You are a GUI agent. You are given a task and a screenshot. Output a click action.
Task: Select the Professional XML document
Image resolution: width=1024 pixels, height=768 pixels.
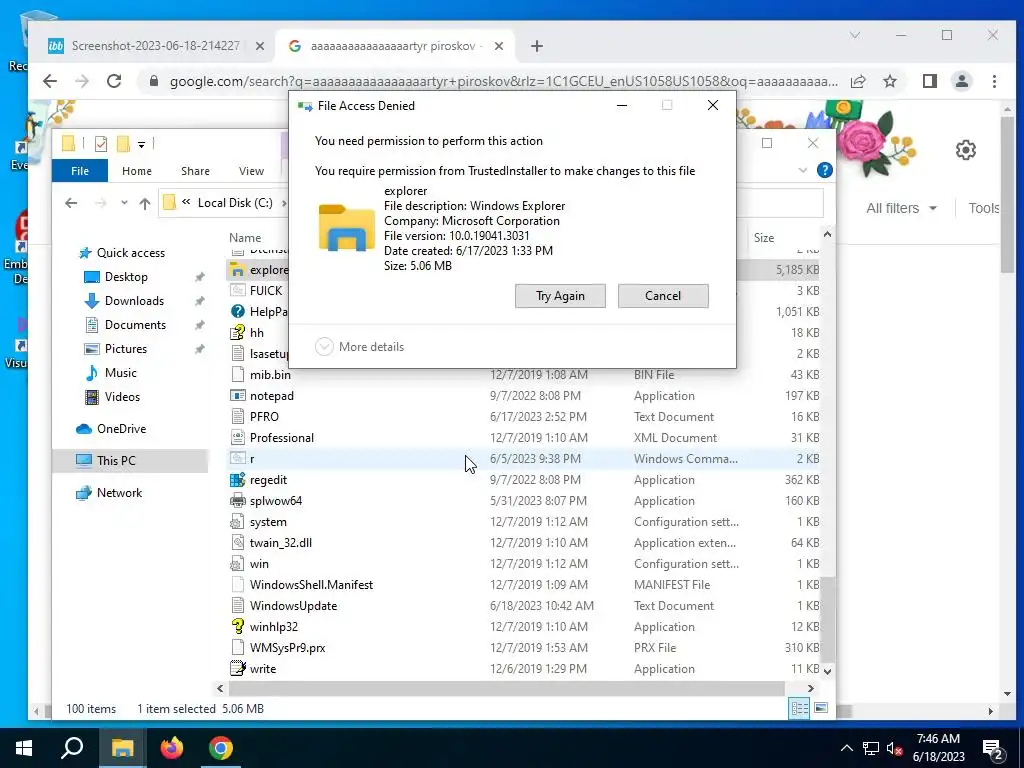[x=281, y=438]
